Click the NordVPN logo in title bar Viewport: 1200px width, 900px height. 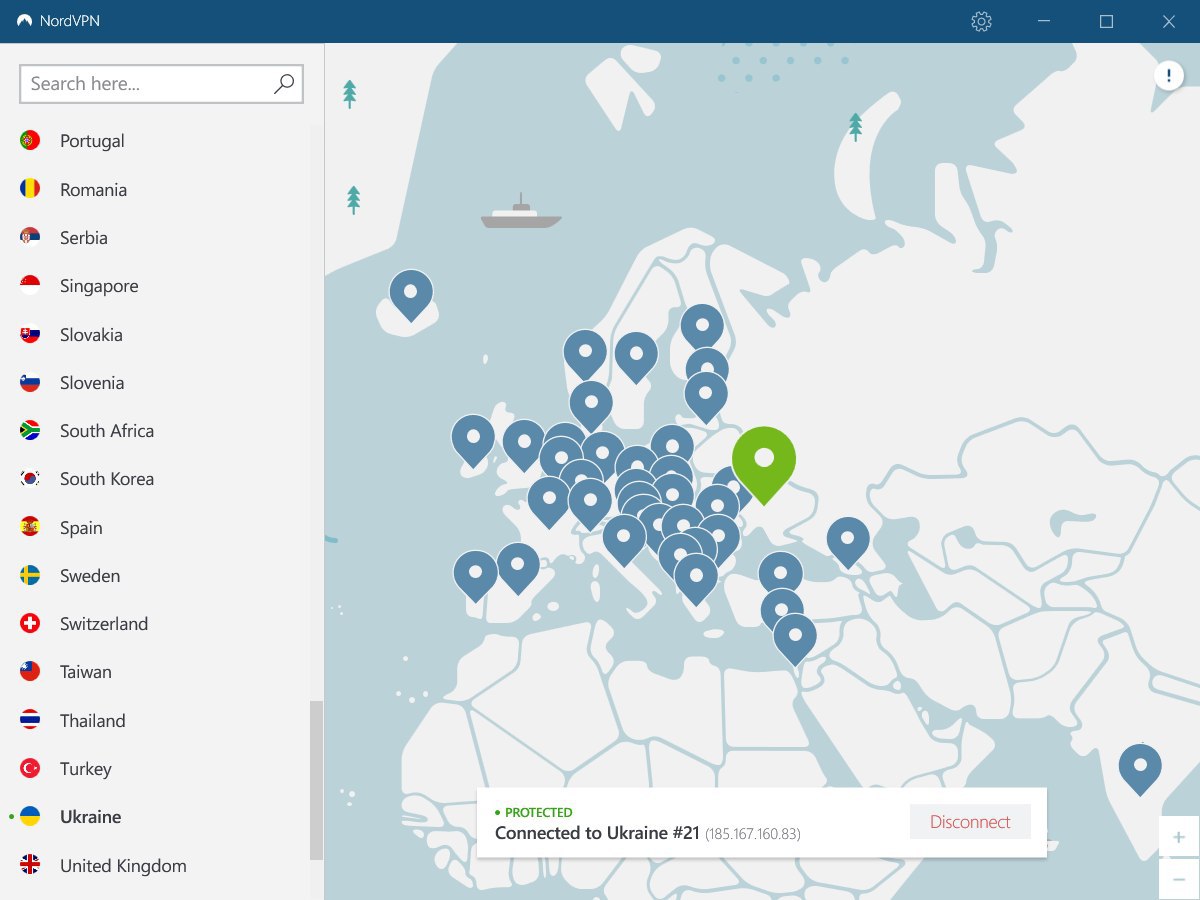coord(25,21)
